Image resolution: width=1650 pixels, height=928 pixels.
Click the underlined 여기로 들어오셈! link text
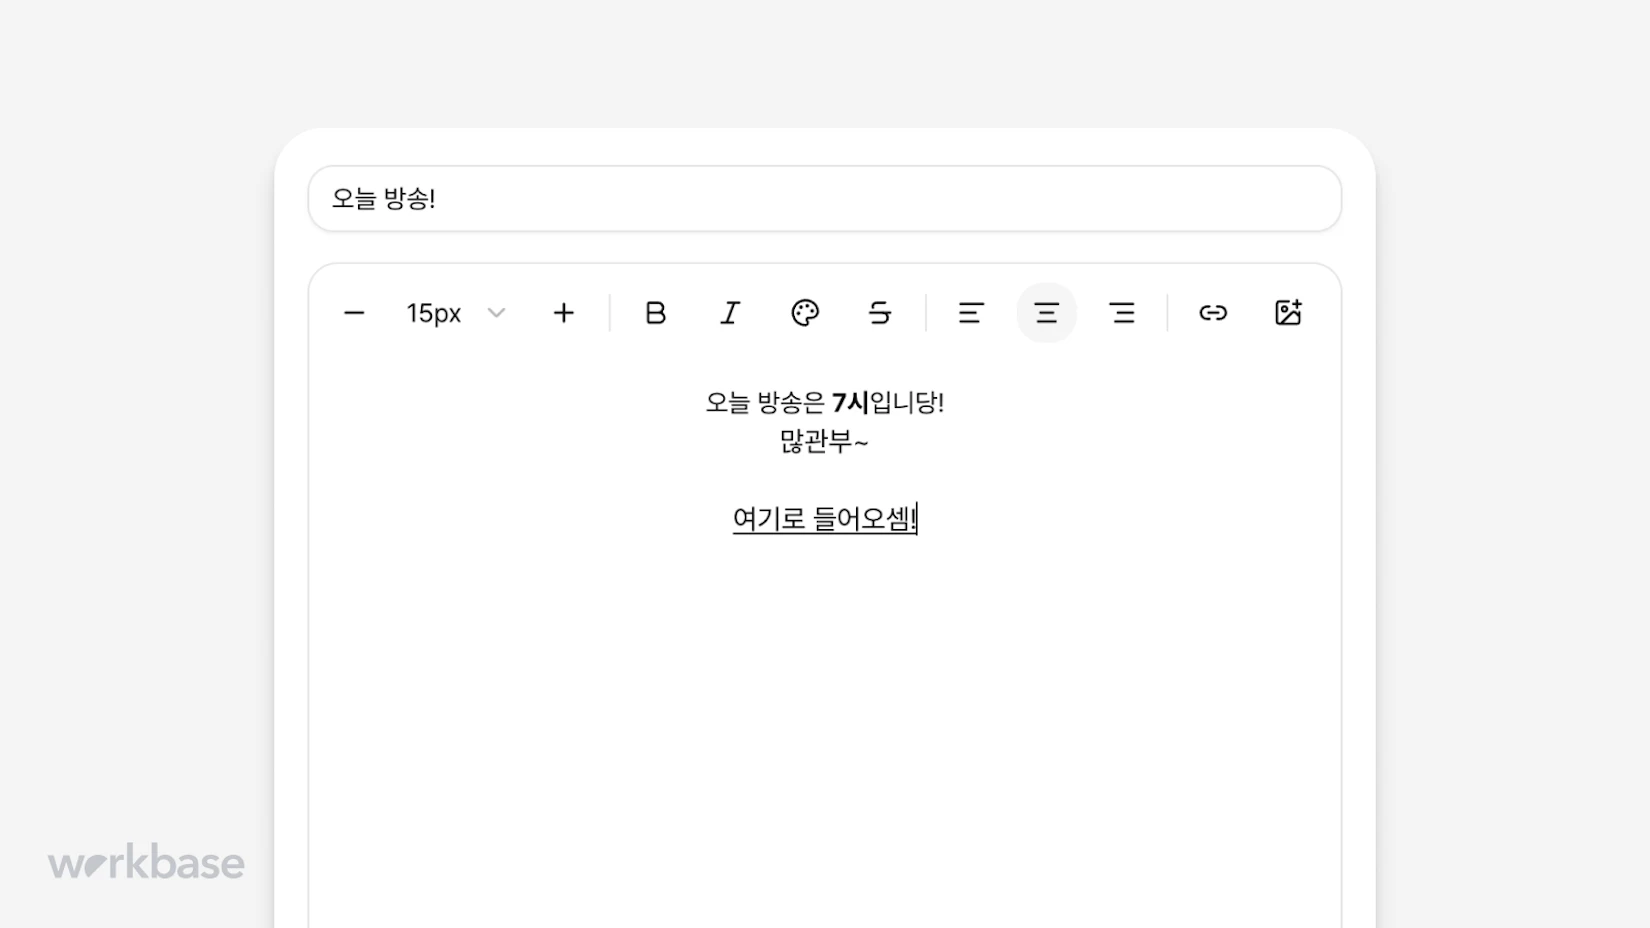[824, 519]
